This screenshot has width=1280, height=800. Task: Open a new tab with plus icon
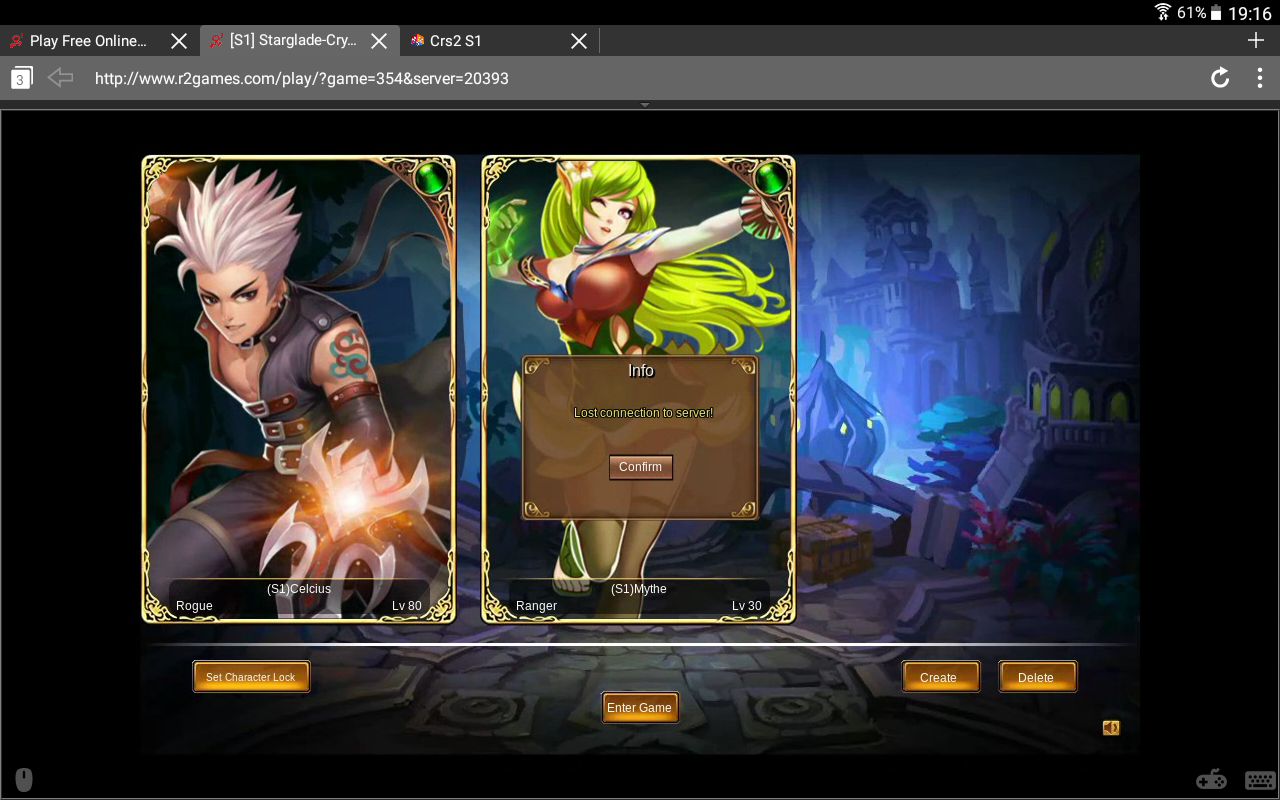coord(1256,40)
